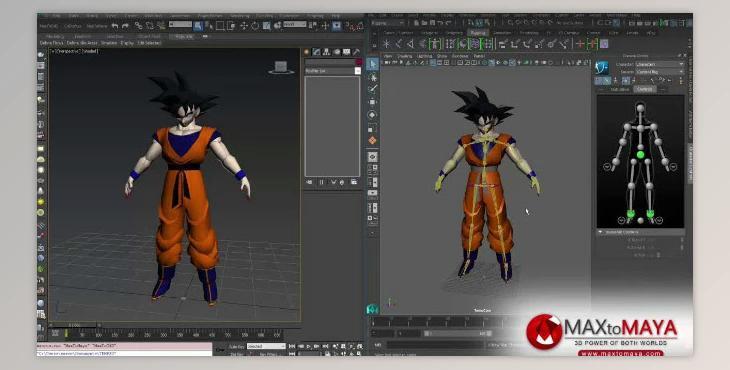Click the Maya range slider bar
This screenshot has height=370, width=730.
(x=457, y=334)
